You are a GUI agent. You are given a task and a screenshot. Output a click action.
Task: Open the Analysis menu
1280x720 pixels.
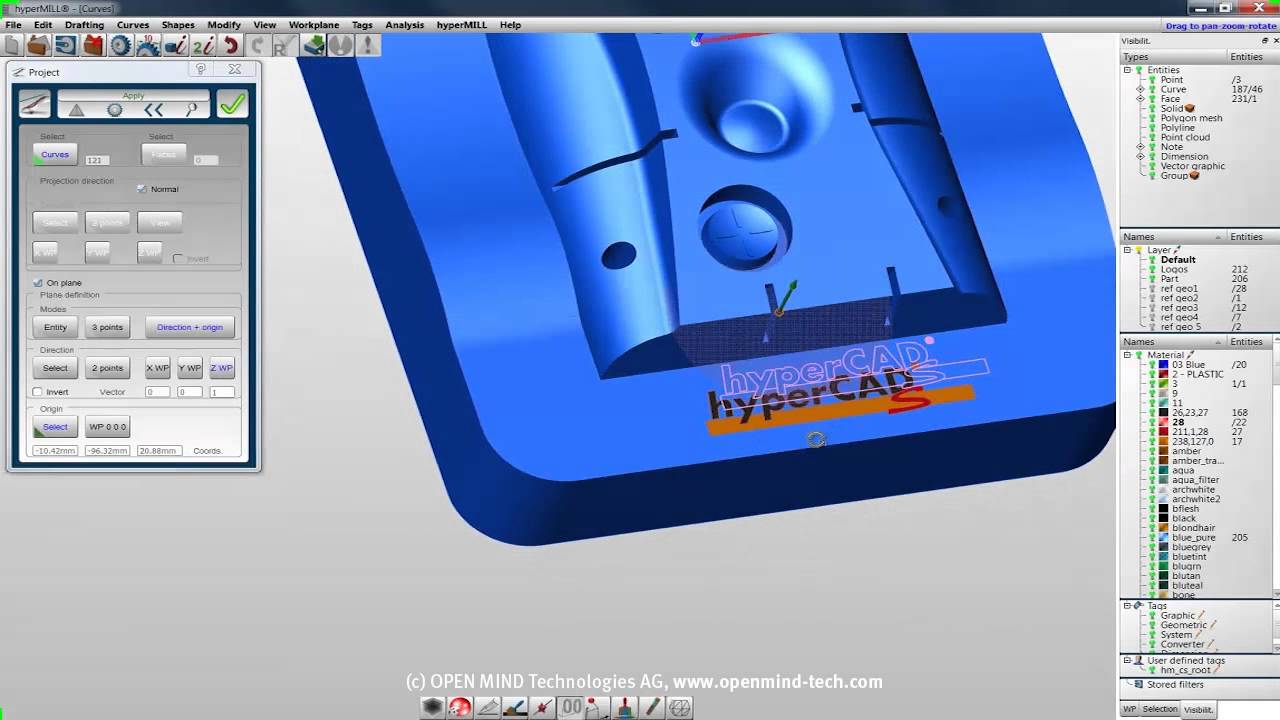(x=404, y=25)
